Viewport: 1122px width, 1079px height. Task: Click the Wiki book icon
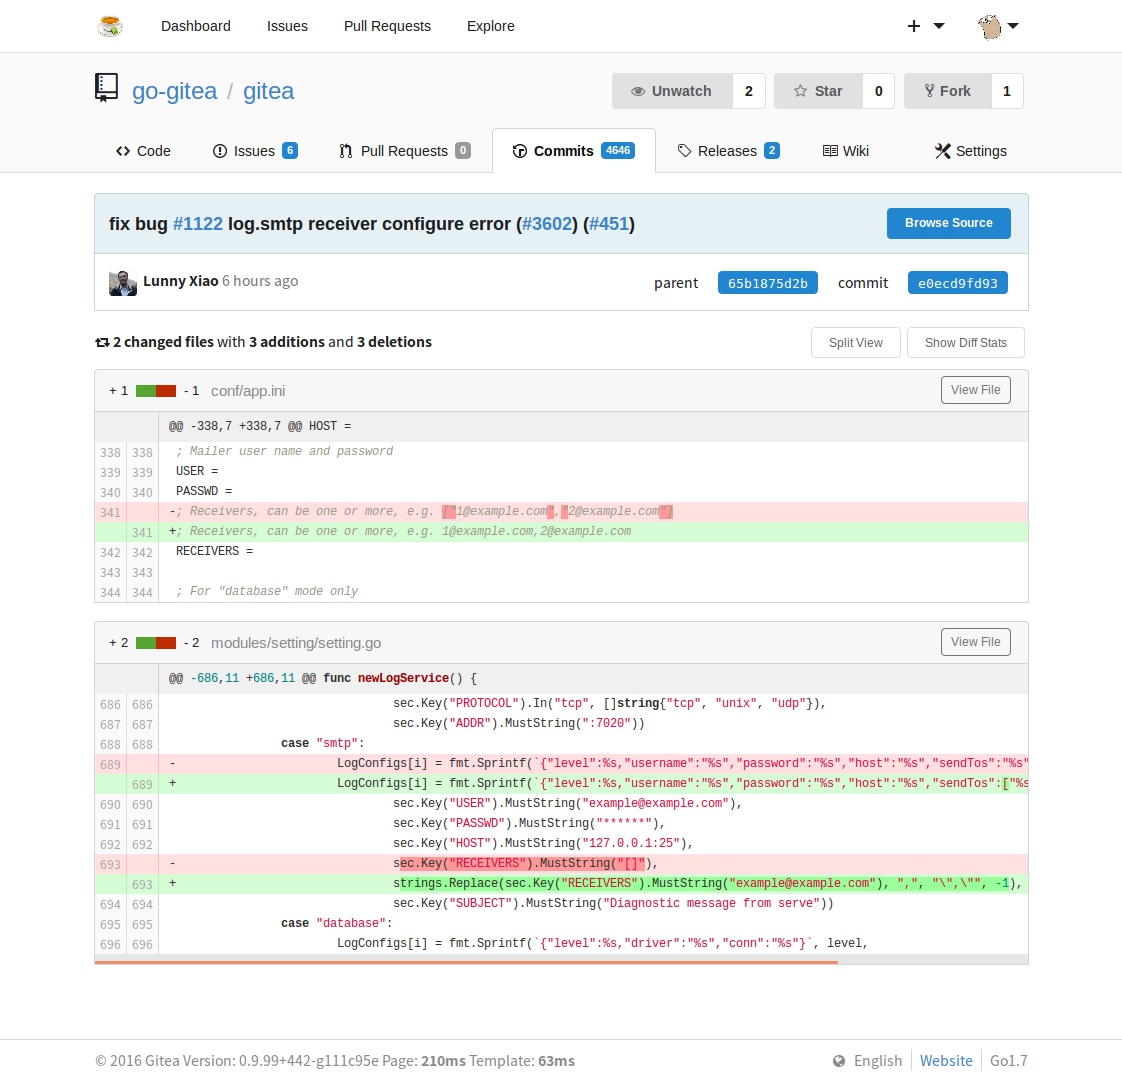click(830, 151)
